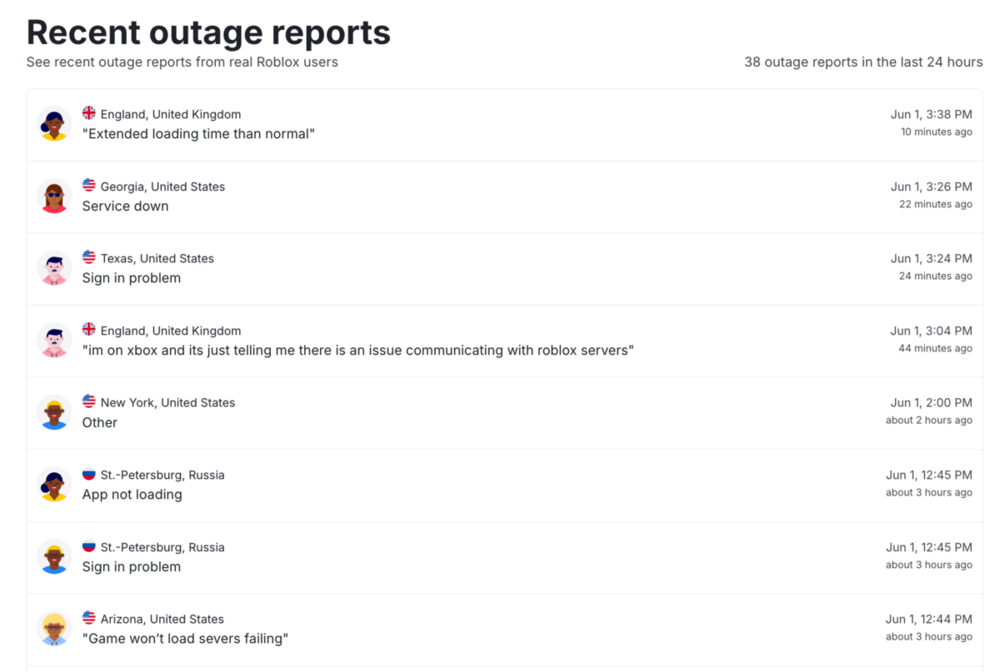
Task: Click the subtitle about real Roblox users
Action: pyautogui.click(x=182, y=62)
